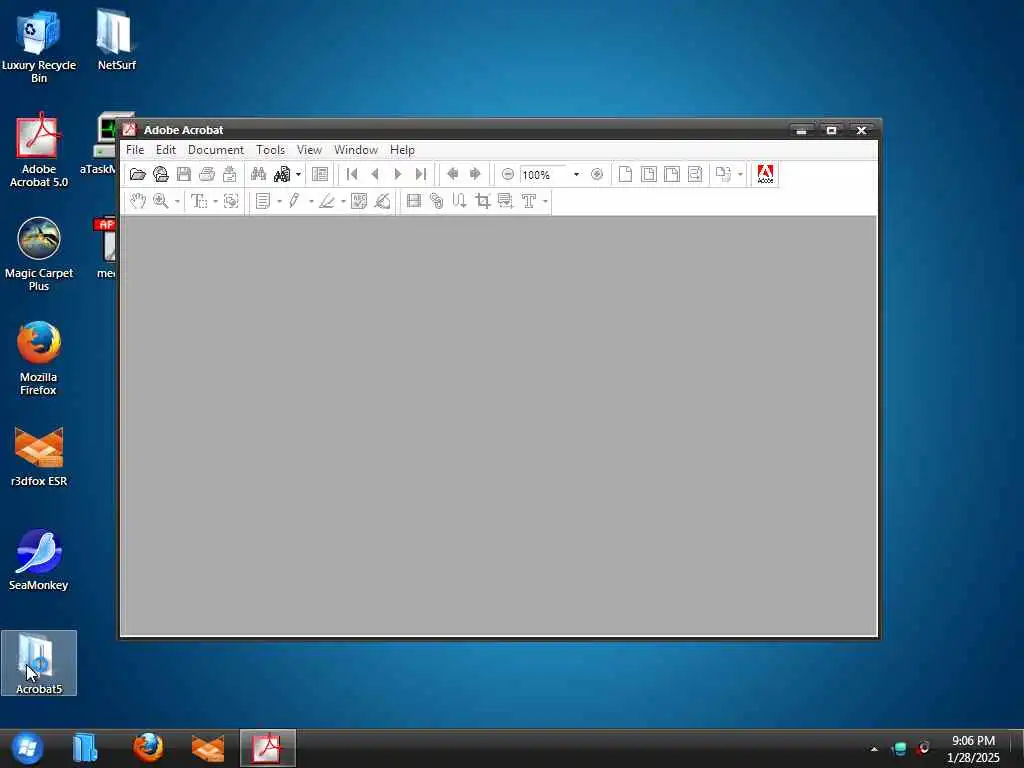
Task: Click Go to Previous View arrow
Action: point(453,174)
